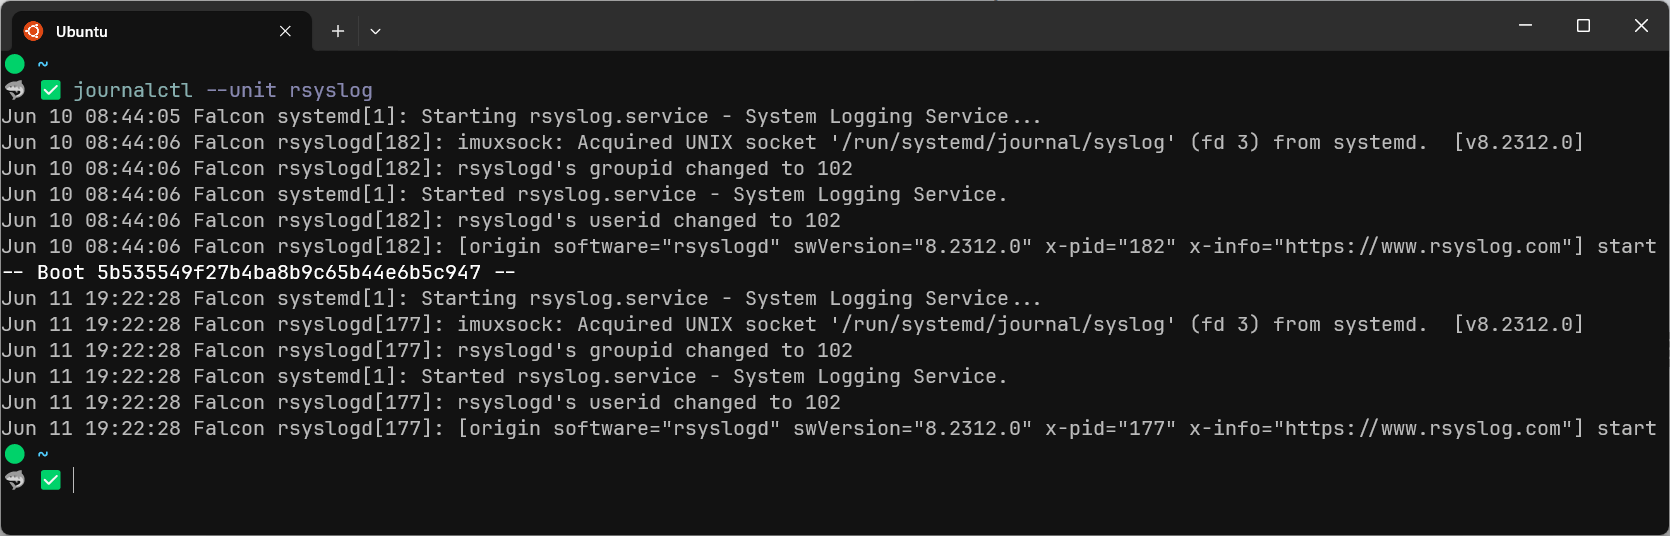The height and width of the screenshot is (536, 1670).
Task: Place cursor at the empty bottom prompt
Action: pyautogui.click(x=74, y=480)
